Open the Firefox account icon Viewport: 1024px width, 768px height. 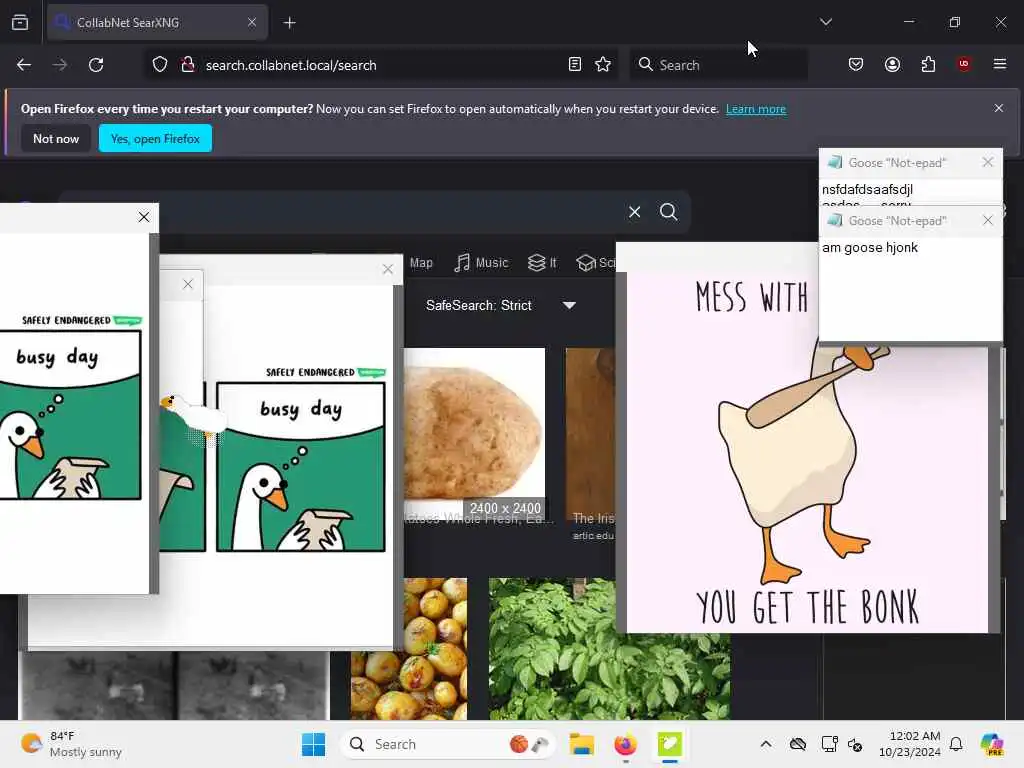pyautogui.click(x=892, y=64)
